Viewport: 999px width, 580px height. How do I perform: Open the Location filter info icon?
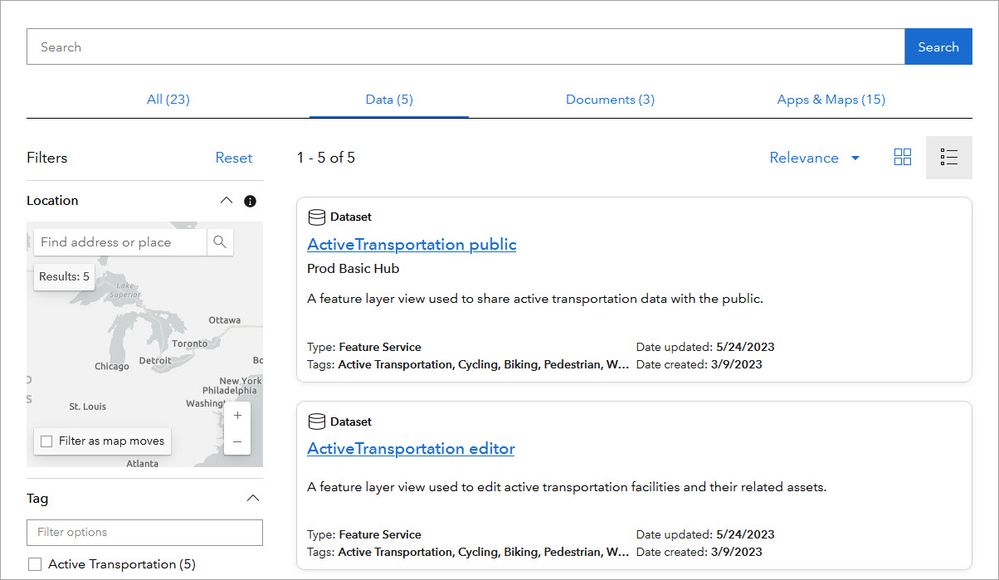point(250,201)
